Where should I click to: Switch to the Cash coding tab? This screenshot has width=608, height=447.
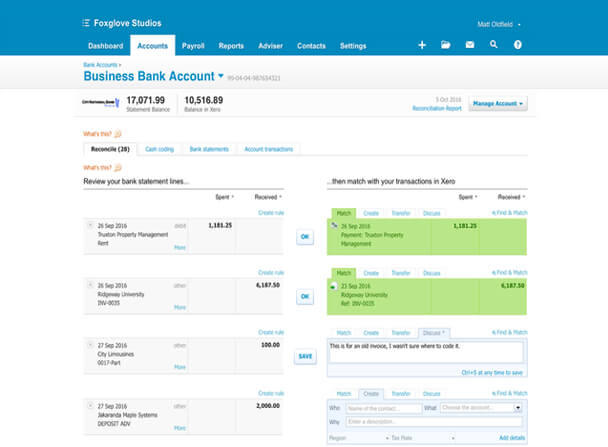[159, 149]
